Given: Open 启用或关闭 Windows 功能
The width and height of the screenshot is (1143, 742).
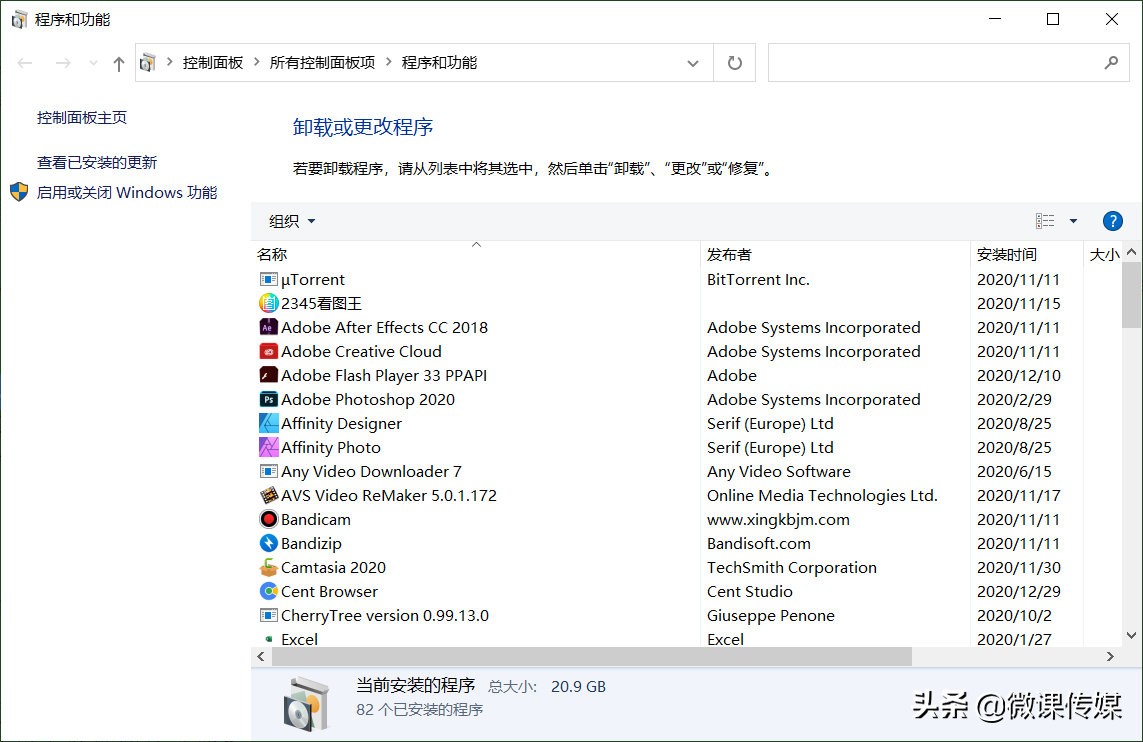Looking at the screenshot, I should click(x=129, y=192).
